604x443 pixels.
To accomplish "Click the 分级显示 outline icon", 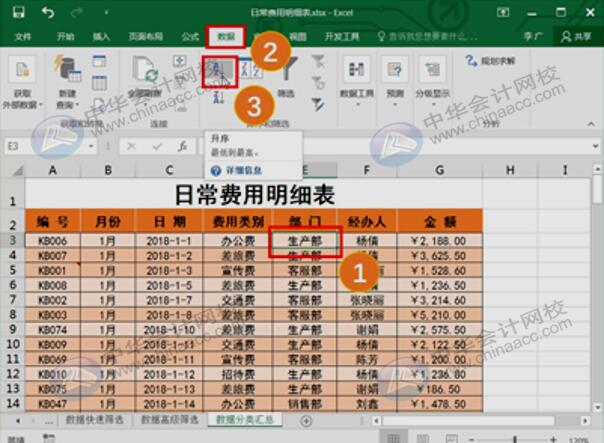I will [433, 69].
